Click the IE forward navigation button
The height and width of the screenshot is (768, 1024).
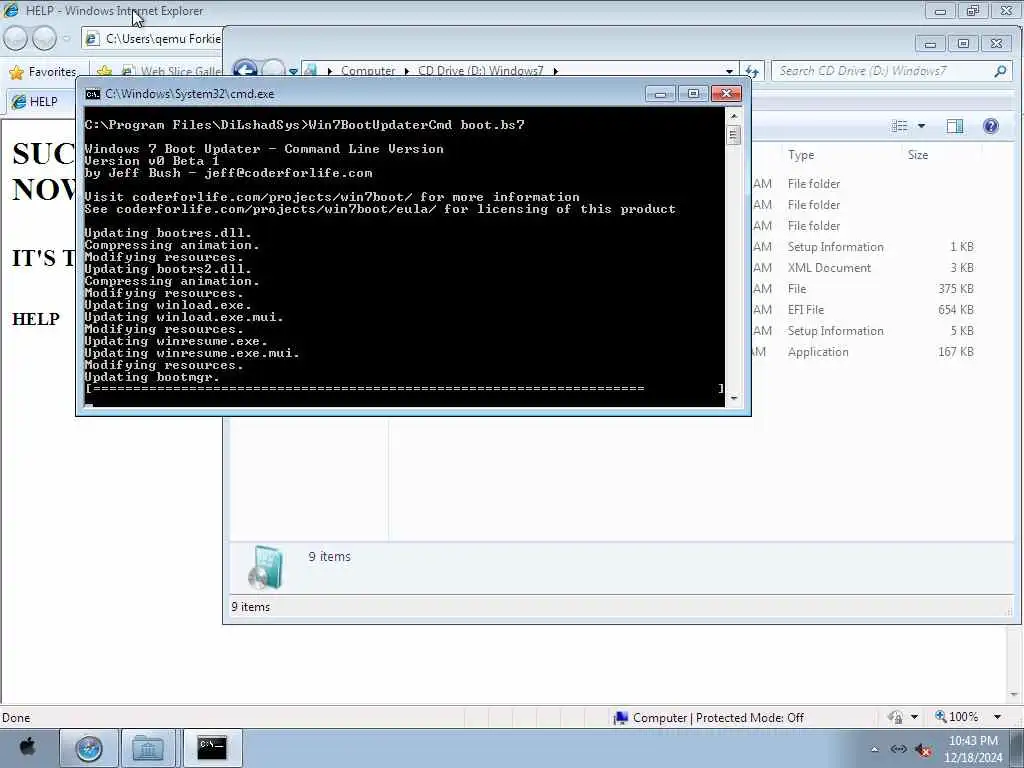coord(44,39)
